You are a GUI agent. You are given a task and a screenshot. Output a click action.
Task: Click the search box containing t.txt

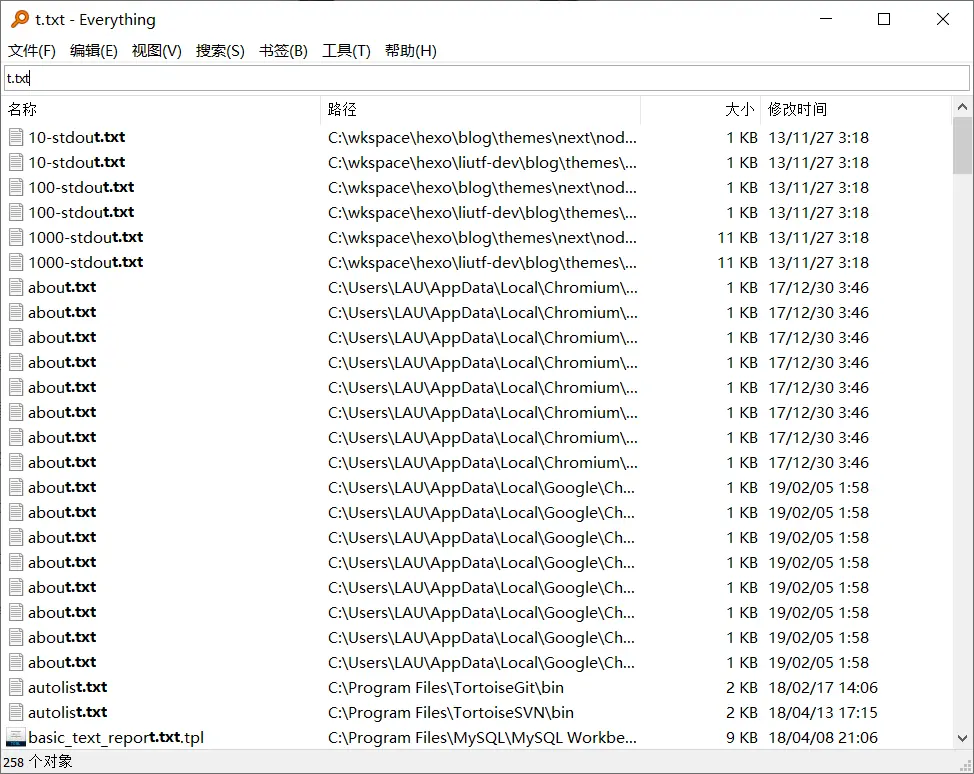point(486,78)
